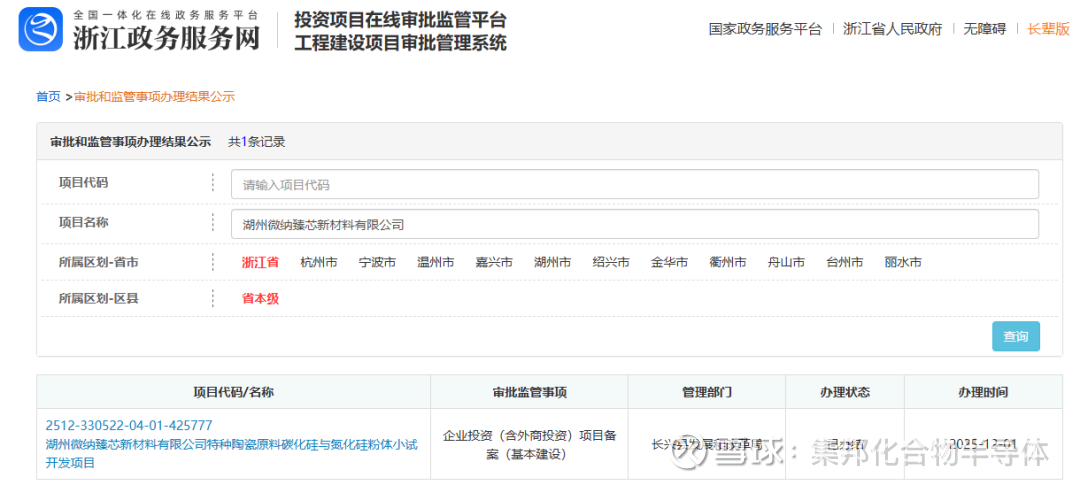Go to 首页 breadcrumb link

click(48, 96)
